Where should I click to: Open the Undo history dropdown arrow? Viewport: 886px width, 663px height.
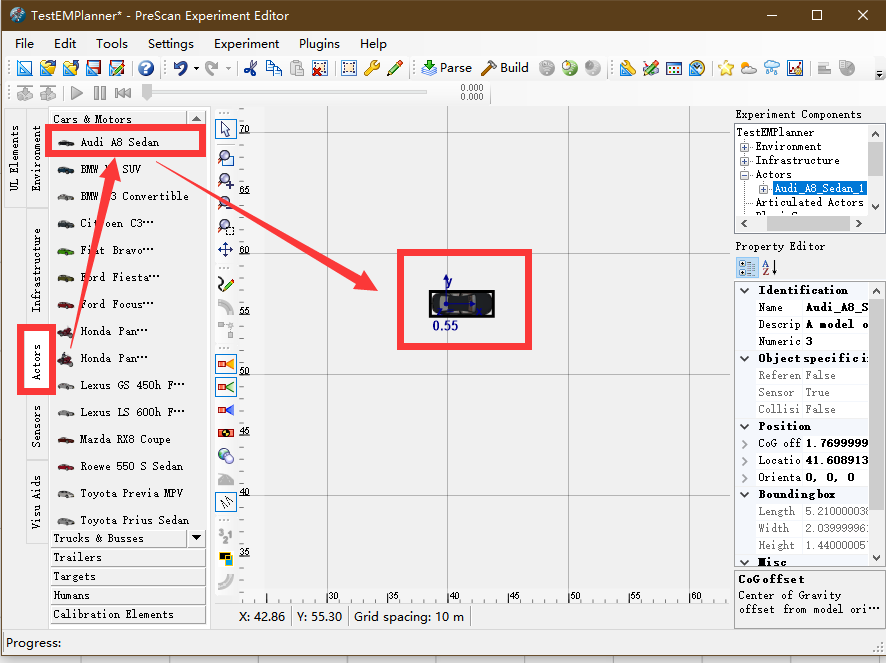coord(196,68)
